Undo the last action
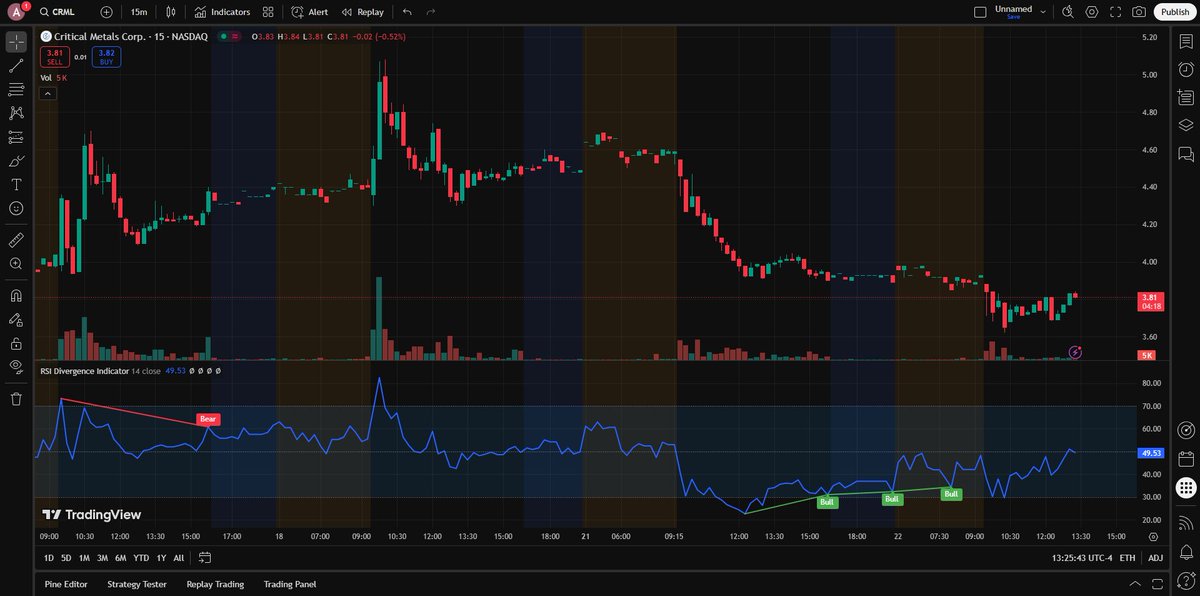Viewport: 1200px width, 596px height. pos(406,12)
